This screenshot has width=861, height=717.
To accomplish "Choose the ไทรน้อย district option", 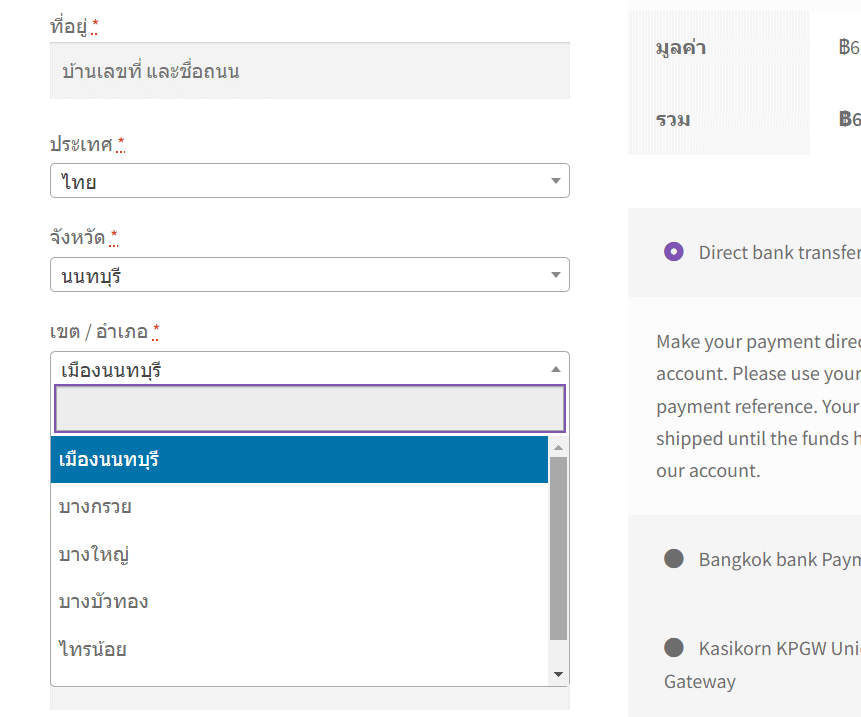I will click(x=299, y=649).
